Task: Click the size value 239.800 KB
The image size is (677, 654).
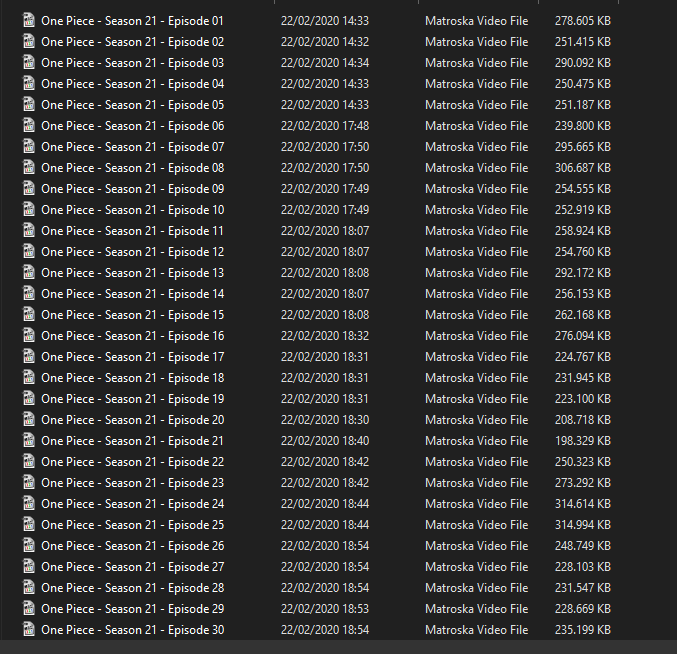Action: pos(582,126)
